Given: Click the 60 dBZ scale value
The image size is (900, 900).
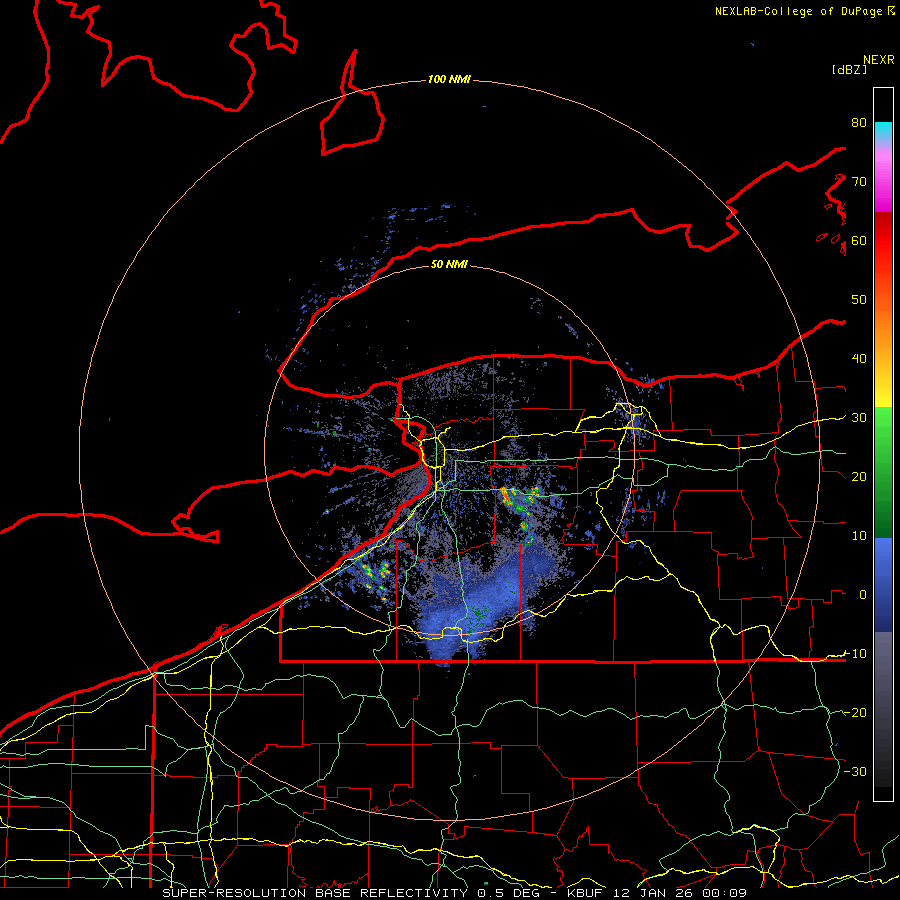Looking at the screenshot, I should pyautogui.click(x=859, y=240).
